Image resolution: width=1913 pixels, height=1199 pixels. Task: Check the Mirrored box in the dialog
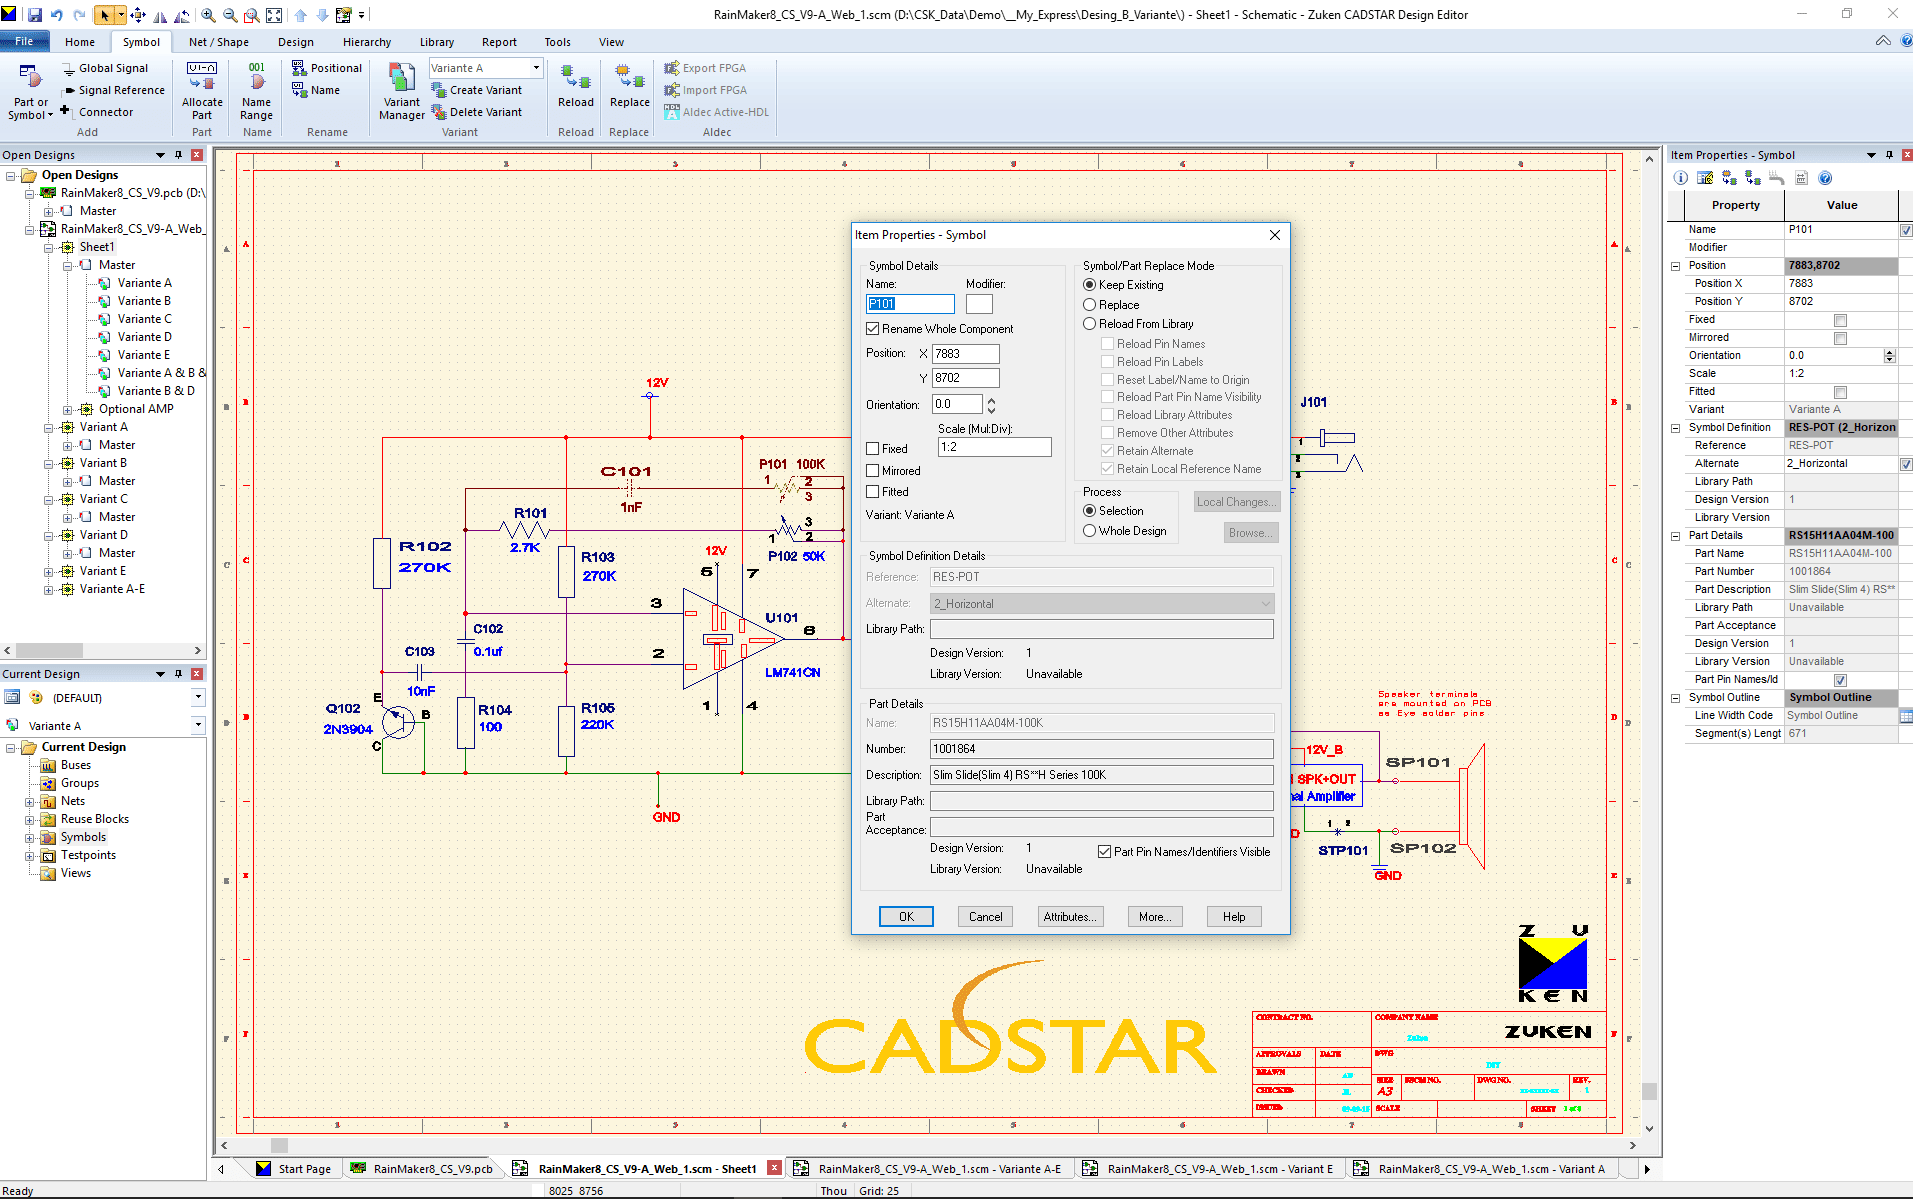coord(873,471)
